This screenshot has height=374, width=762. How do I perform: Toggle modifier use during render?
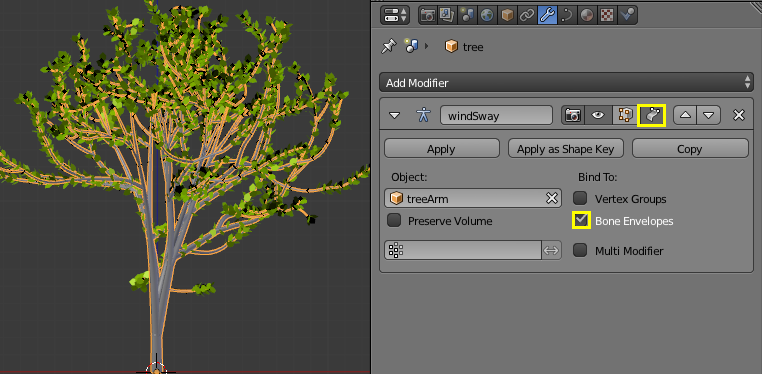pyautogui.click(x=573, y=116)
